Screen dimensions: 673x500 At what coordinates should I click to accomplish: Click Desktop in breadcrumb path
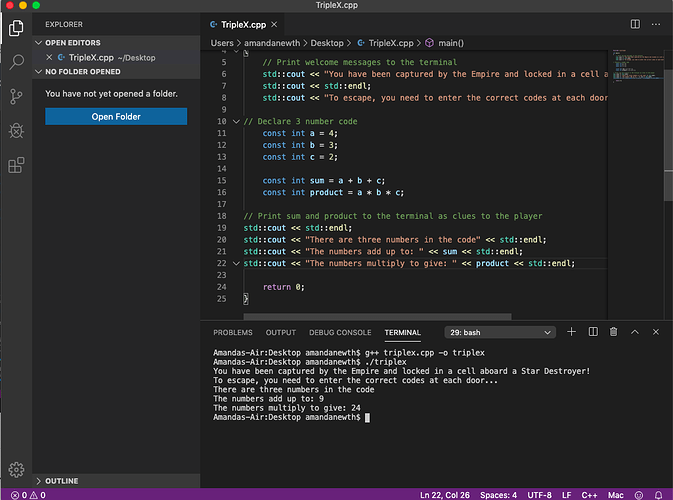[327, 43]
